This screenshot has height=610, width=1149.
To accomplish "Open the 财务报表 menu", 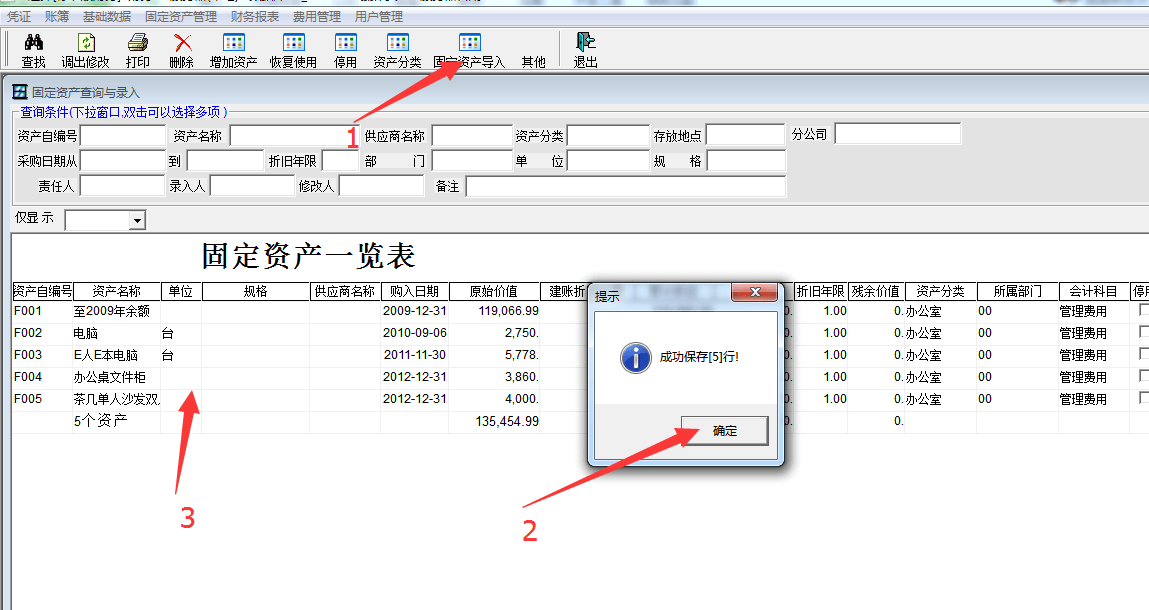I will 254,17.
